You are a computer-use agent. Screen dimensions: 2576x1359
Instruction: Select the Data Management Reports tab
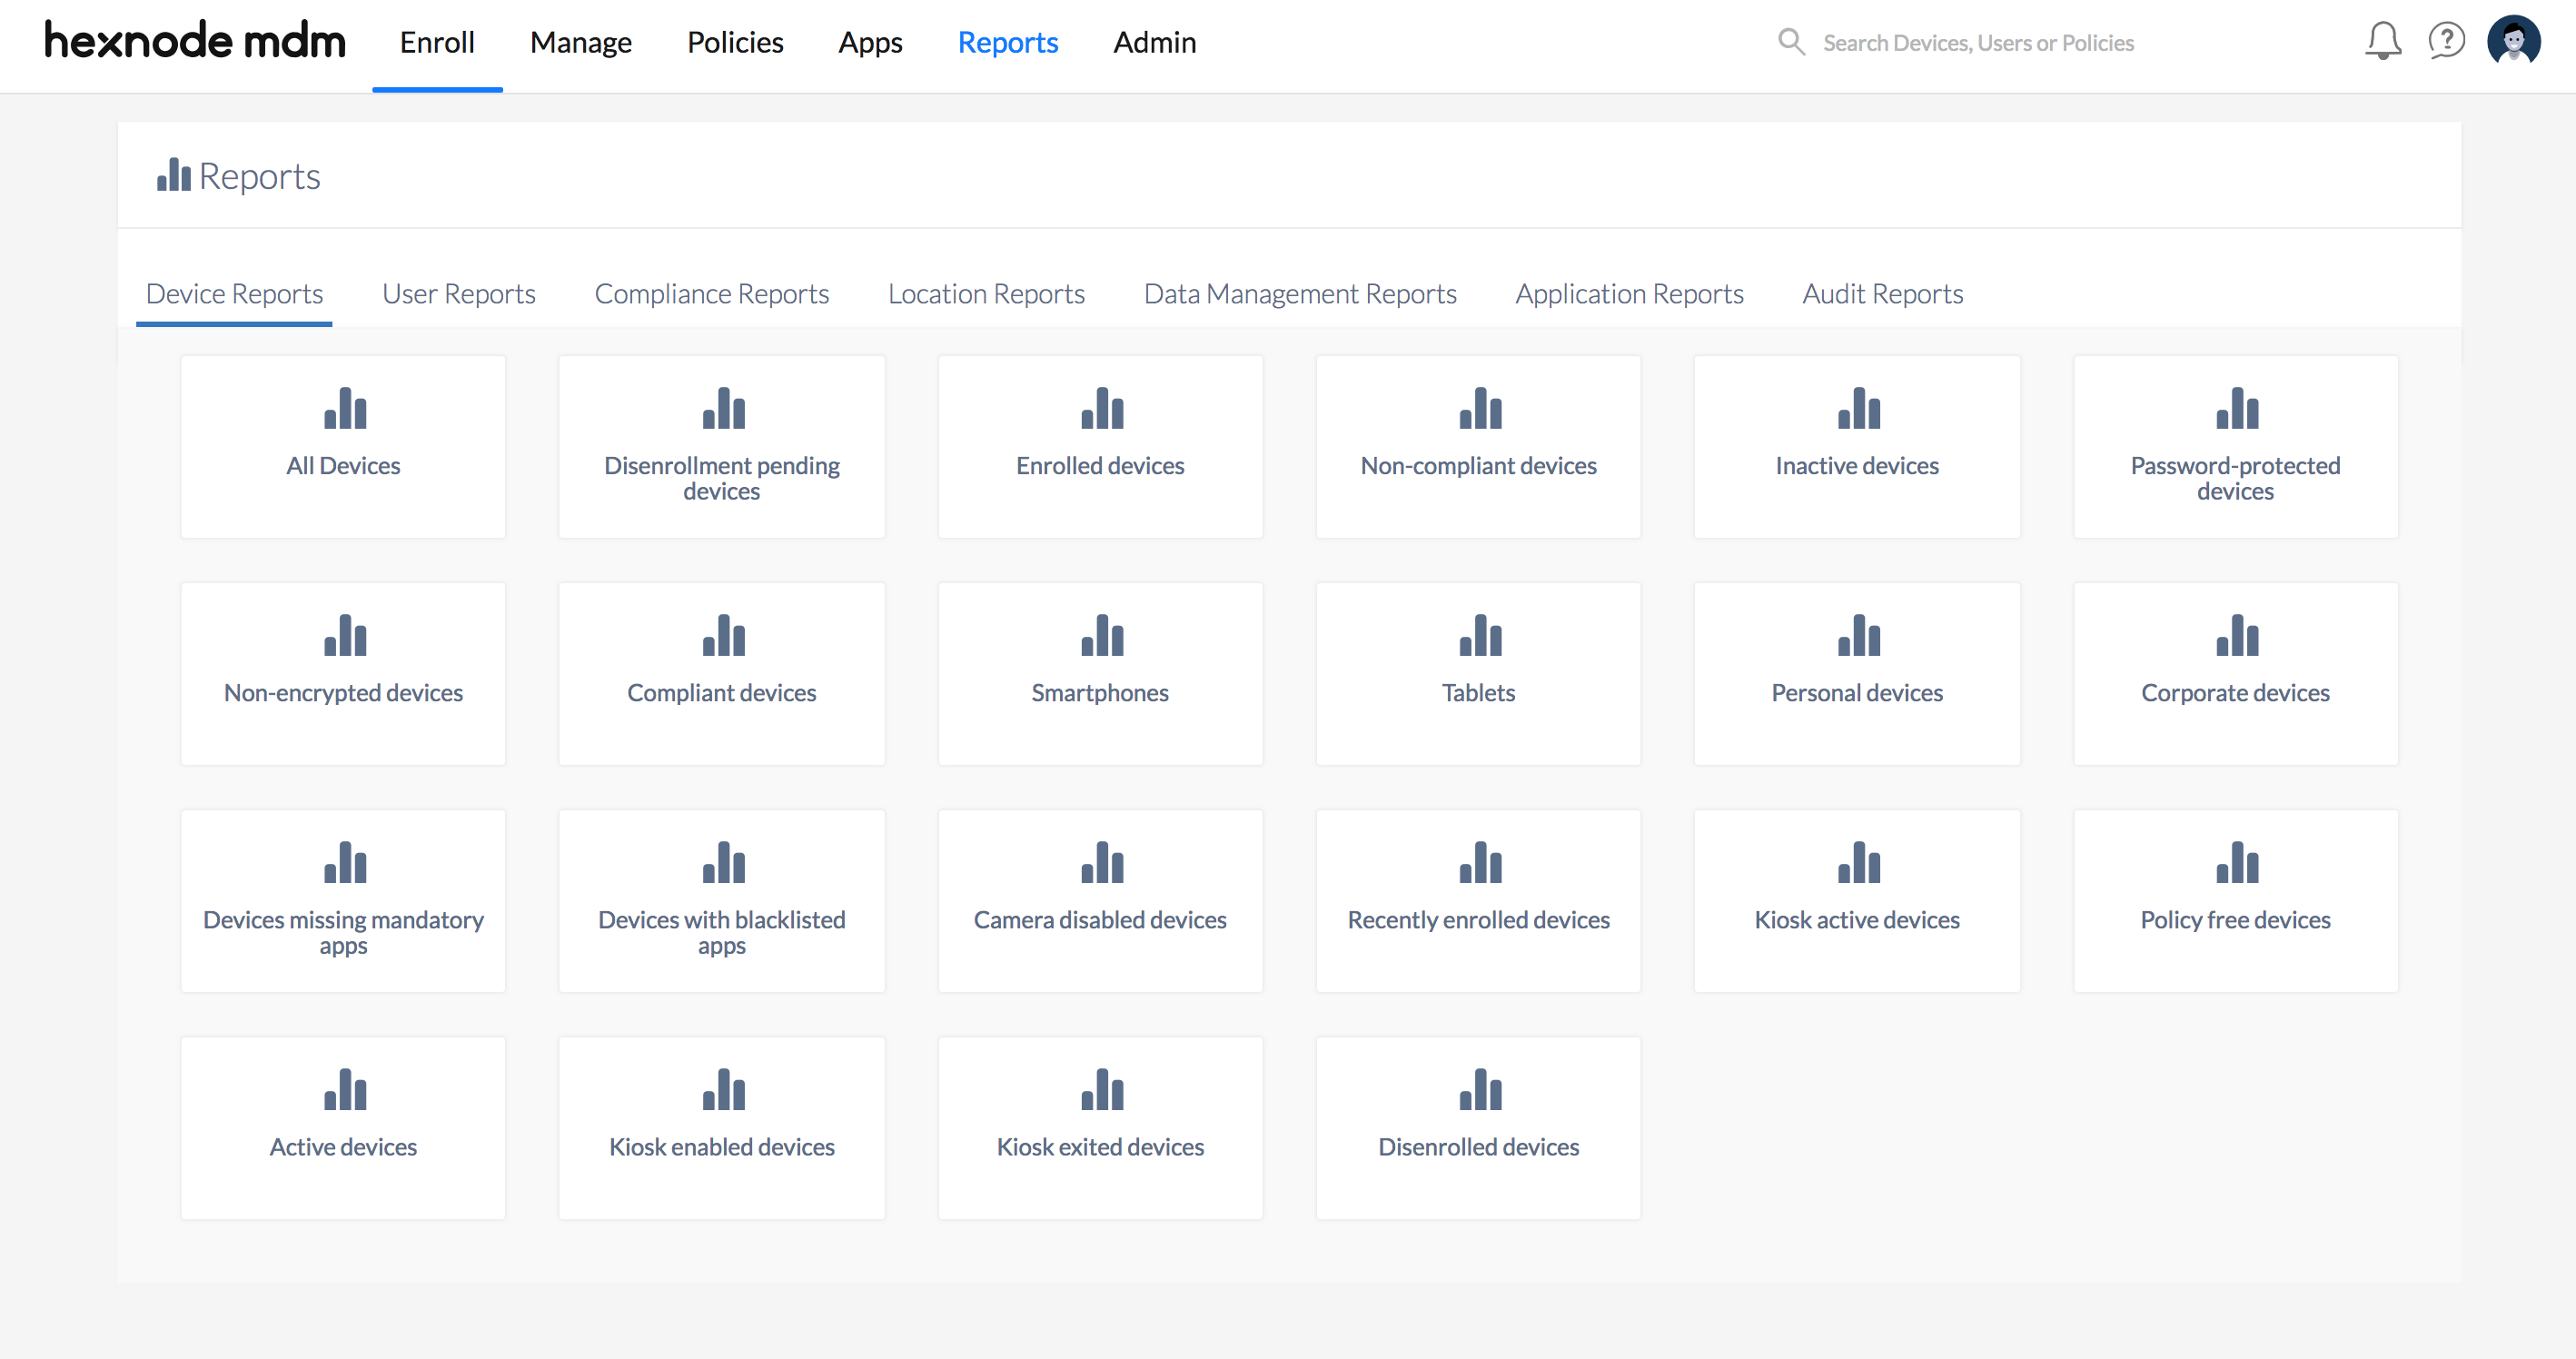[1300, 294]
